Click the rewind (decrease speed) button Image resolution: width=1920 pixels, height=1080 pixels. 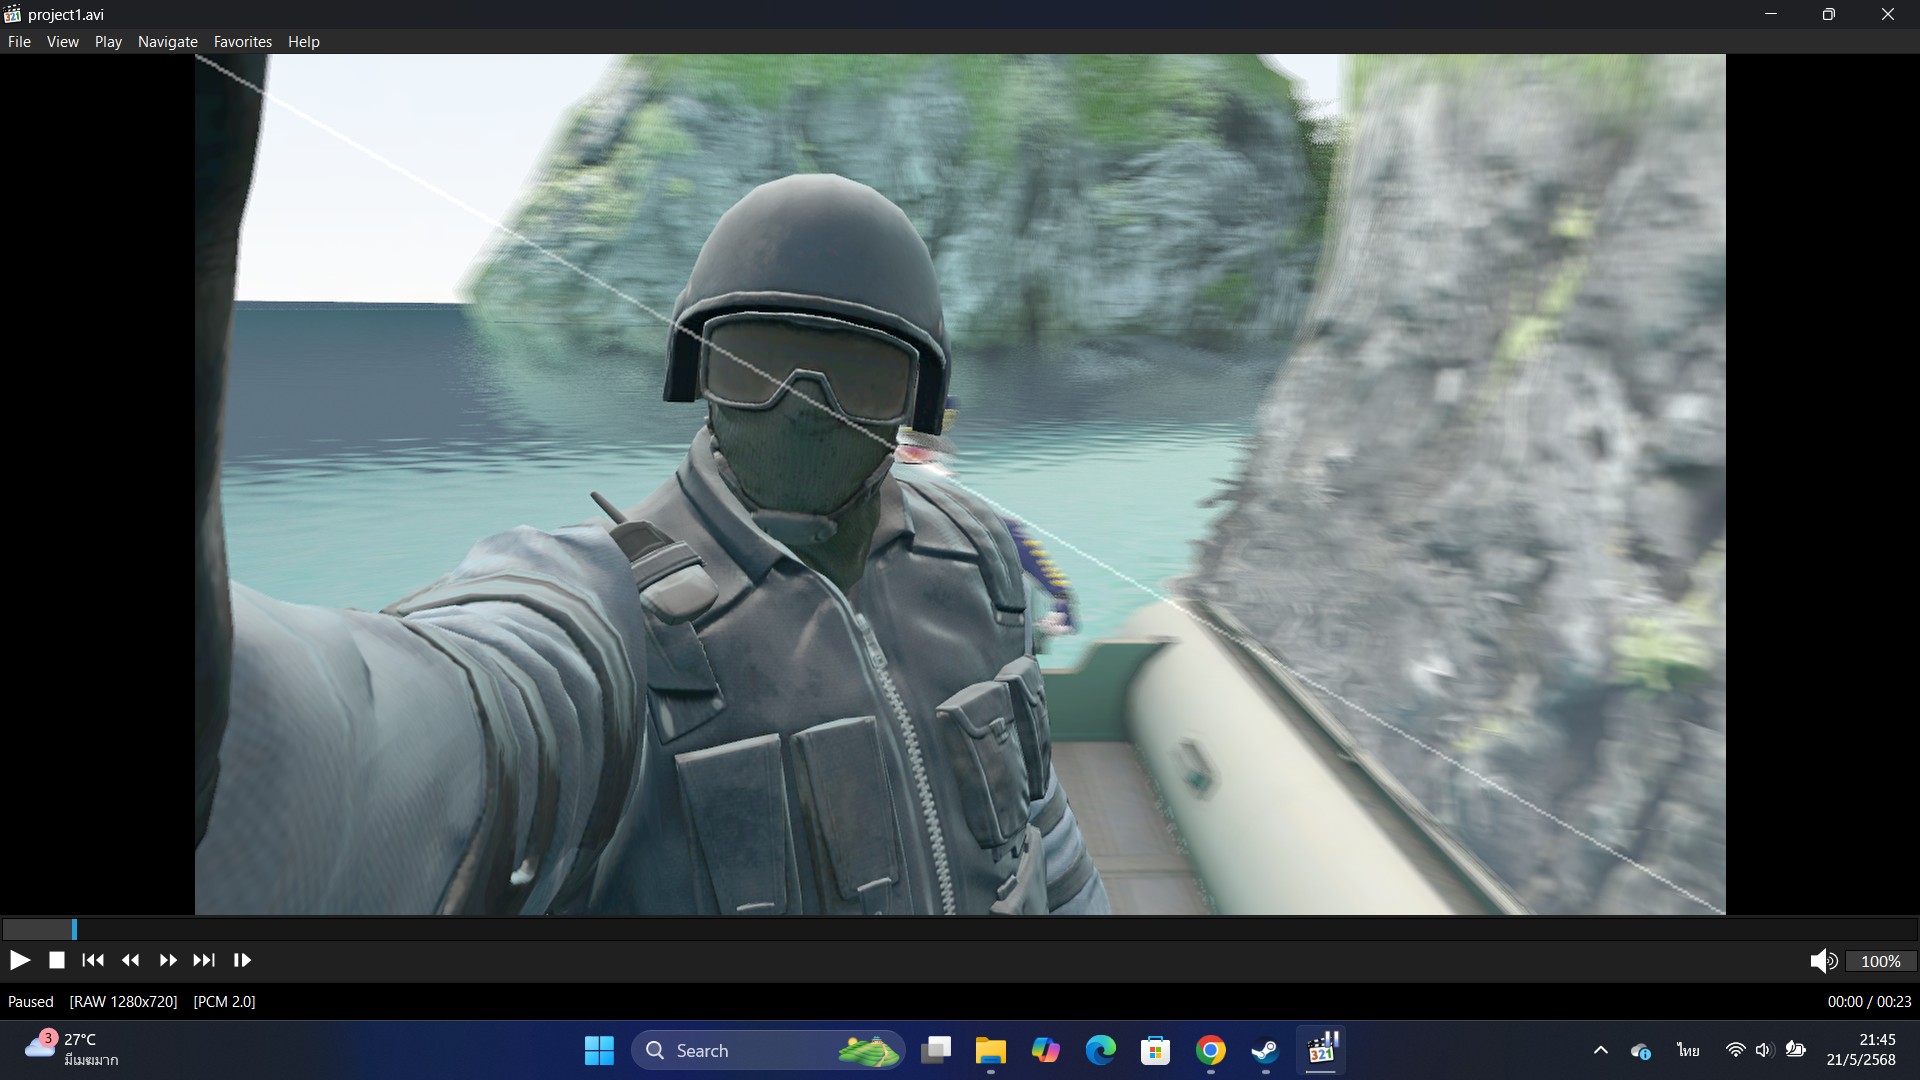coord(130,960)
